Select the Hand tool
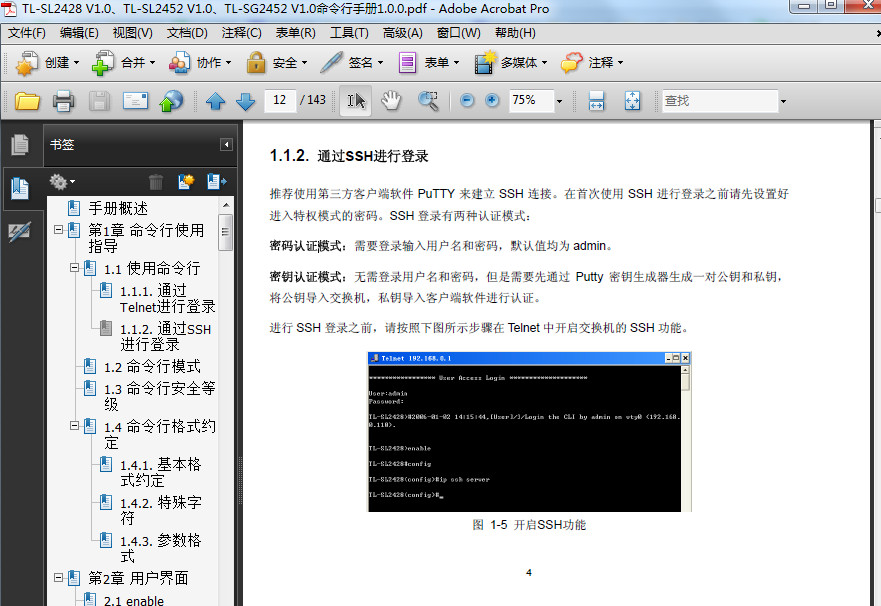881x606 pixels. tap(391, 101)
